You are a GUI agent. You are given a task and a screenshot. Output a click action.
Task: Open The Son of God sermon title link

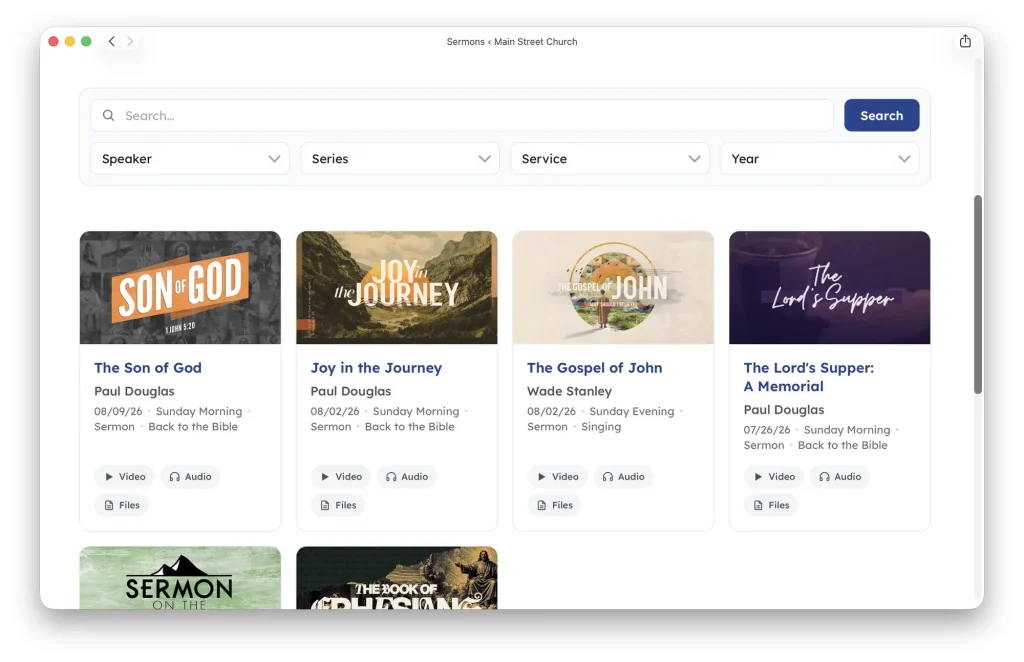pyautogui.click(x=148, y=368)
